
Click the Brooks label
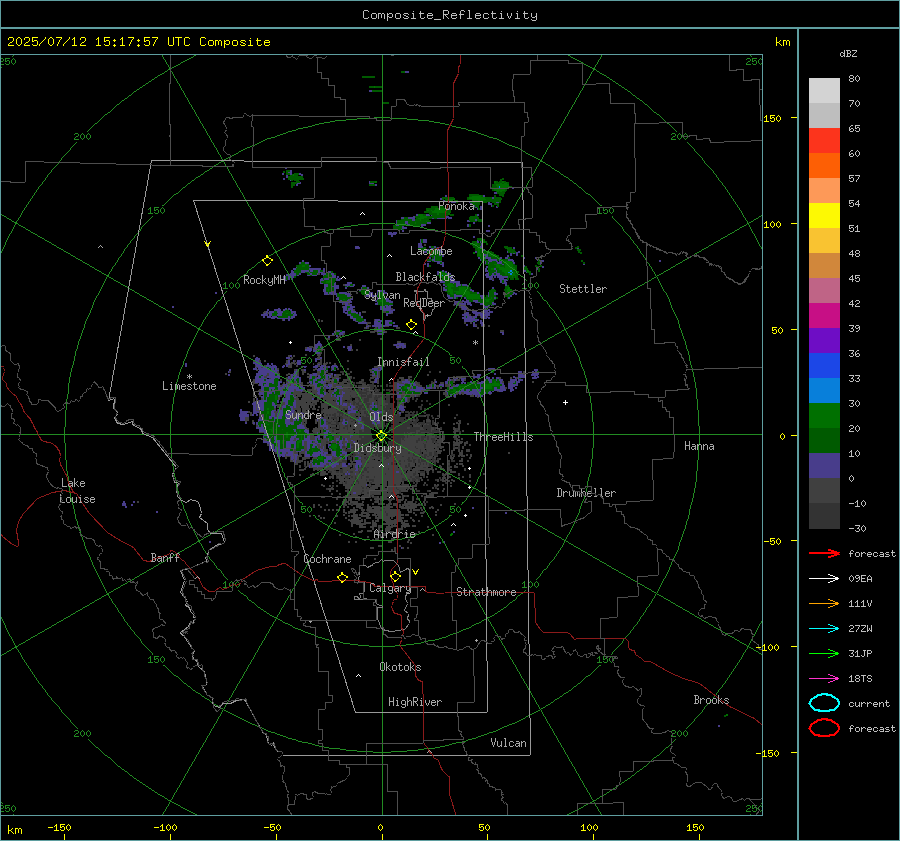[x=711, y=700]
